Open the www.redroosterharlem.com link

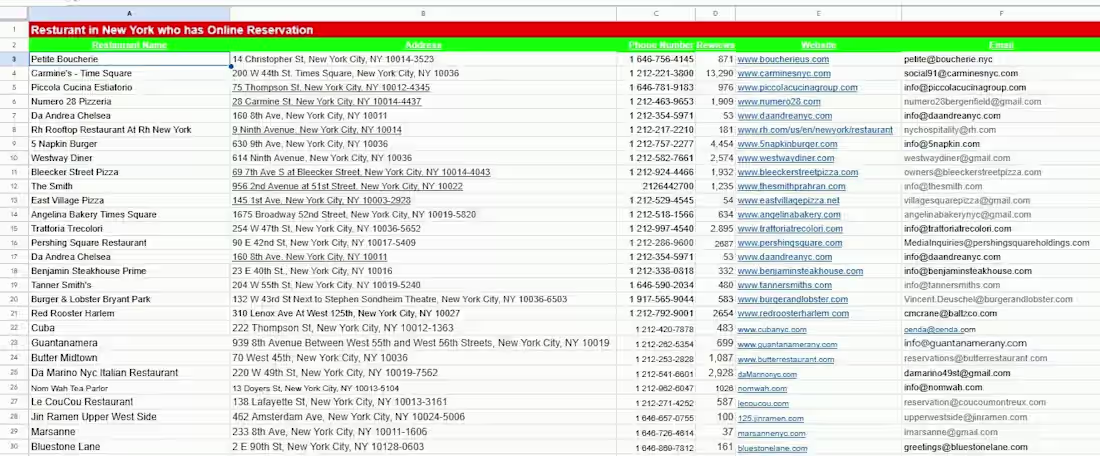(793, 314)
